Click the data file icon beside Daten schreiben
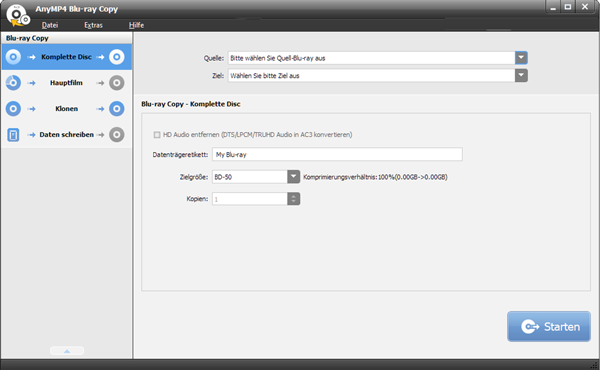 click(x=13, y=135)
